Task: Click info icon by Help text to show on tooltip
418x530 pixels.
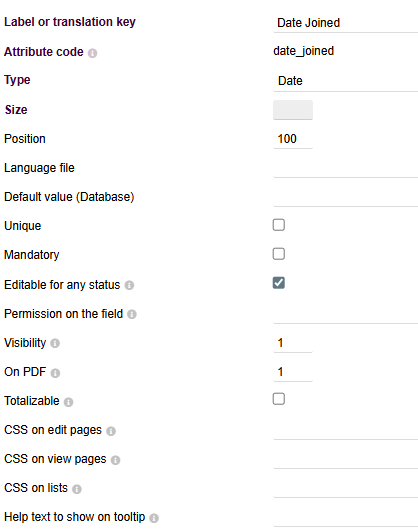Action: pos(154,518)
